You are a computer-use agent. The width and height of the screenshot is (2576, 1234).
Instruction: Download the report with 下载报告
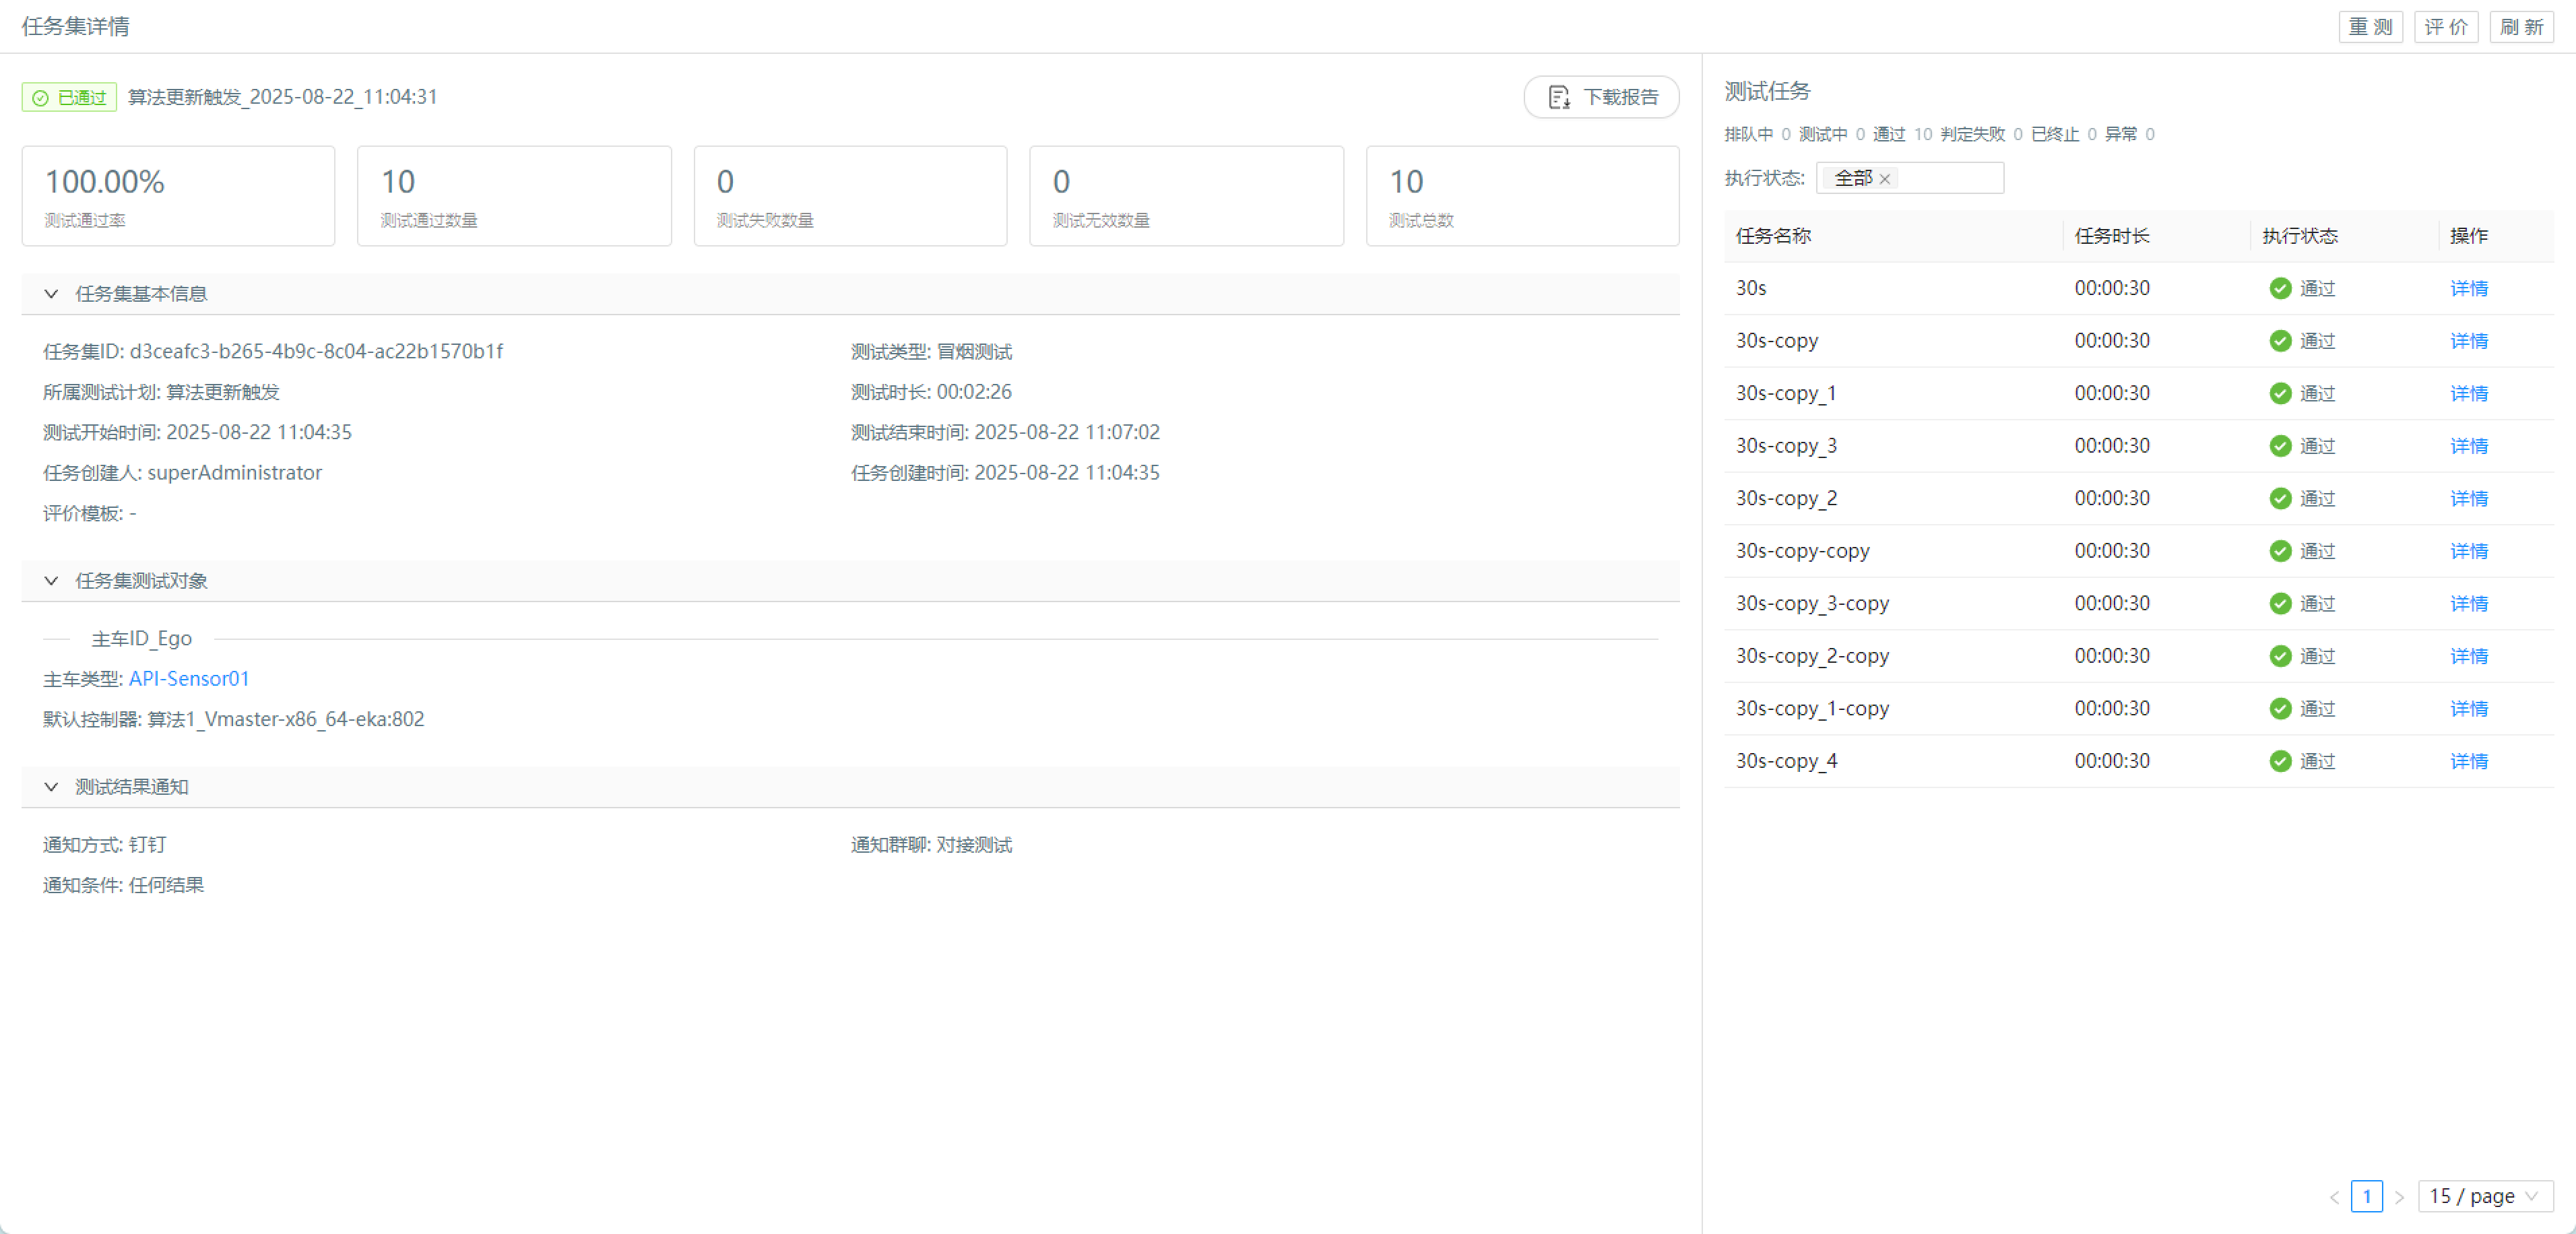click(x=1601, y=97)
